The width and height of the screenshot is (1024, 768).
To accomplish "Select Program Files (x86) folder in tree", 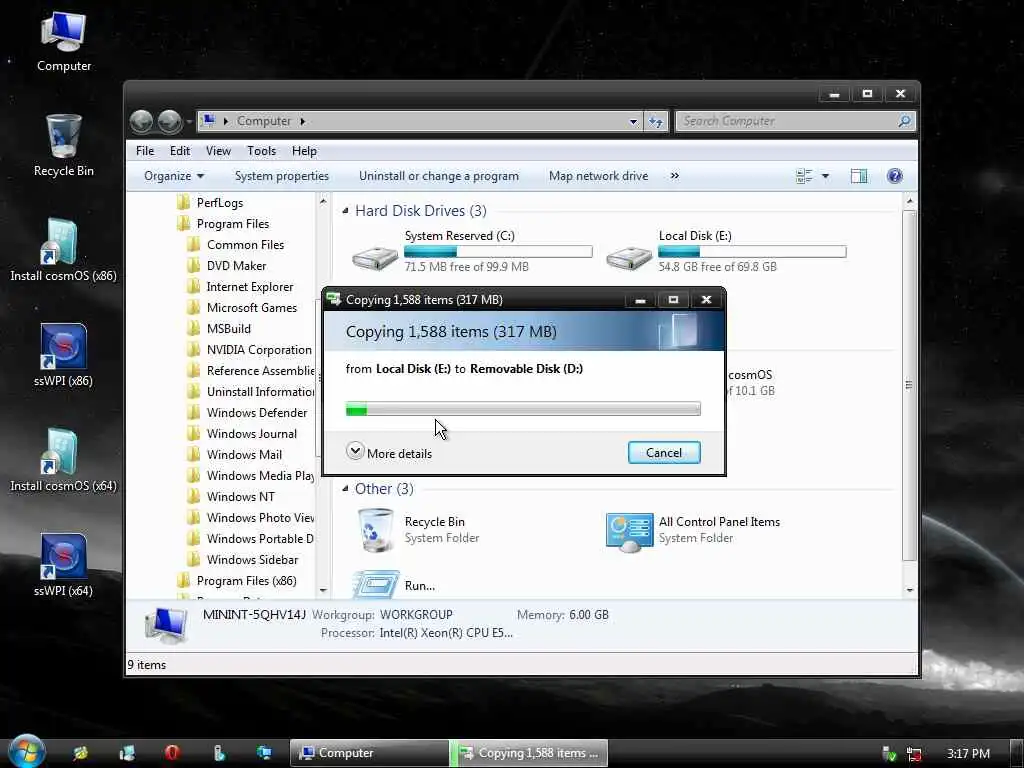I will click(246, 580).
